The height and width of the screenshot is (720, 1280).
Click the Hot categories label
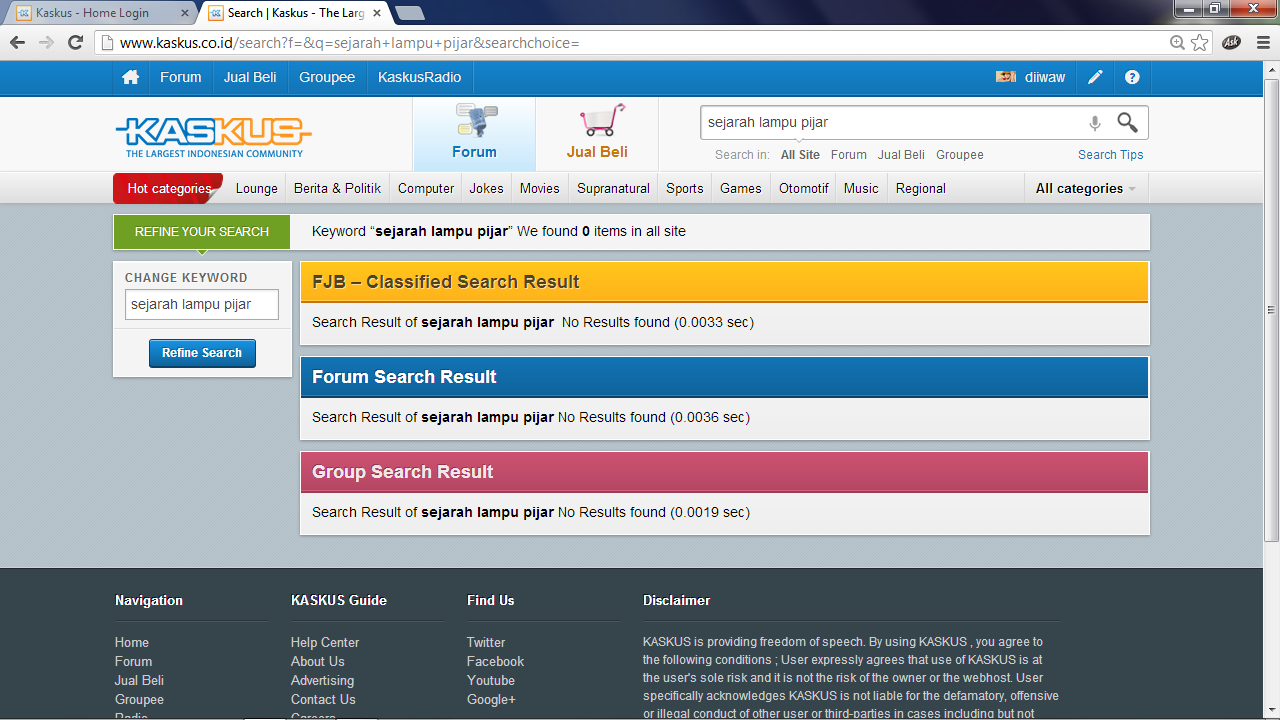169,188
